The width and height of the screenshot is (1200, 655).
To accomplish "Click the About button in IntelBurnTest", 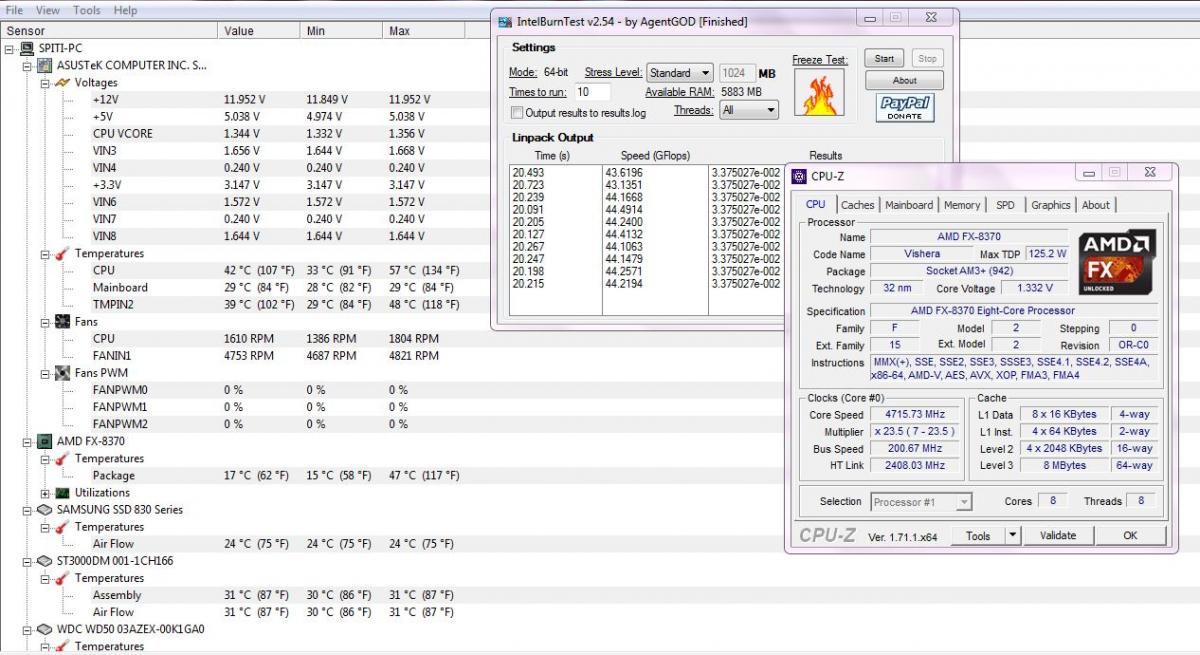I will (904, 80).
